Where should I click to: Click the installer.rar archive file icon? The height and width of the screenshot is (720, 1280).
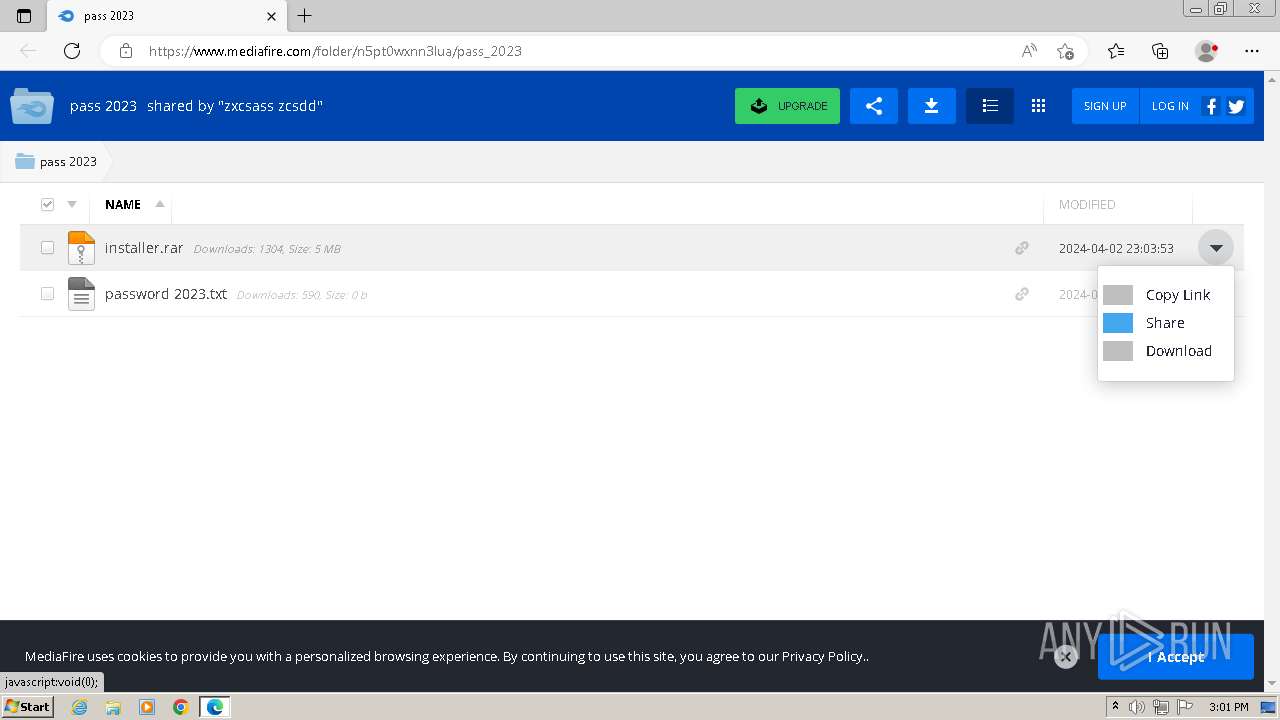coord(81,248)
